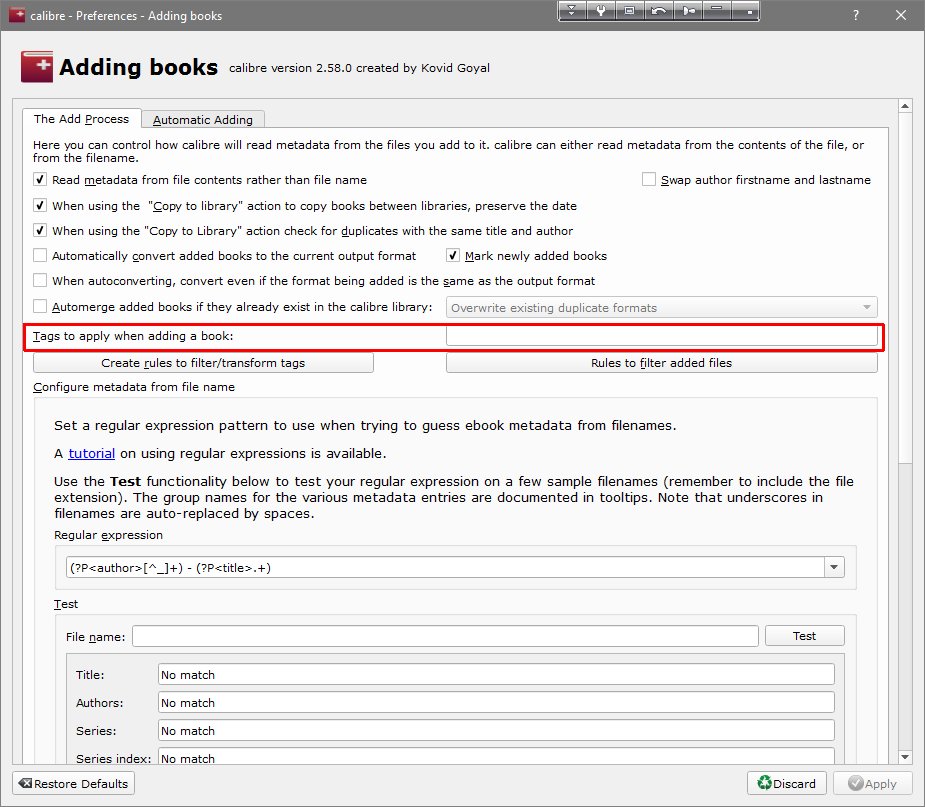925x807 pixels.
Task: Click the question mark help icon in the title bar
Action: click(855, 15)
